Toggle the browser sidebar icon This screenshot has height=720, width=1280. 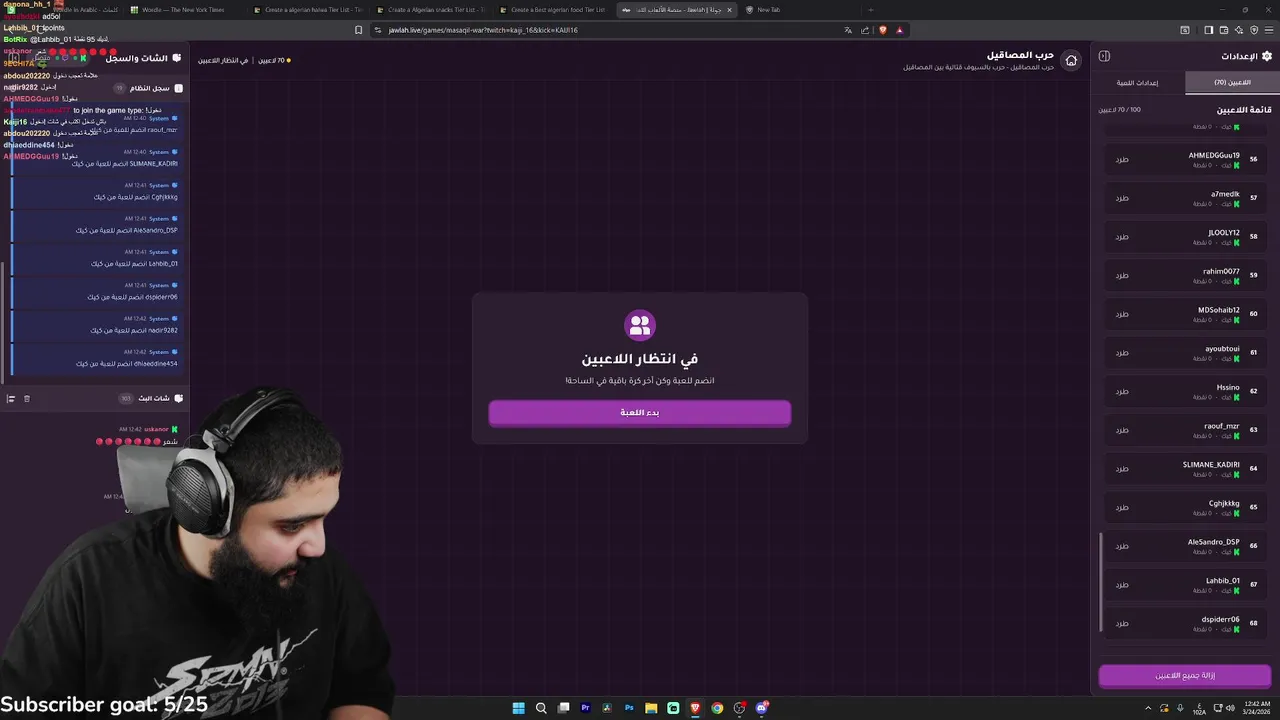pyautogui.click(x=1208, y=30)
